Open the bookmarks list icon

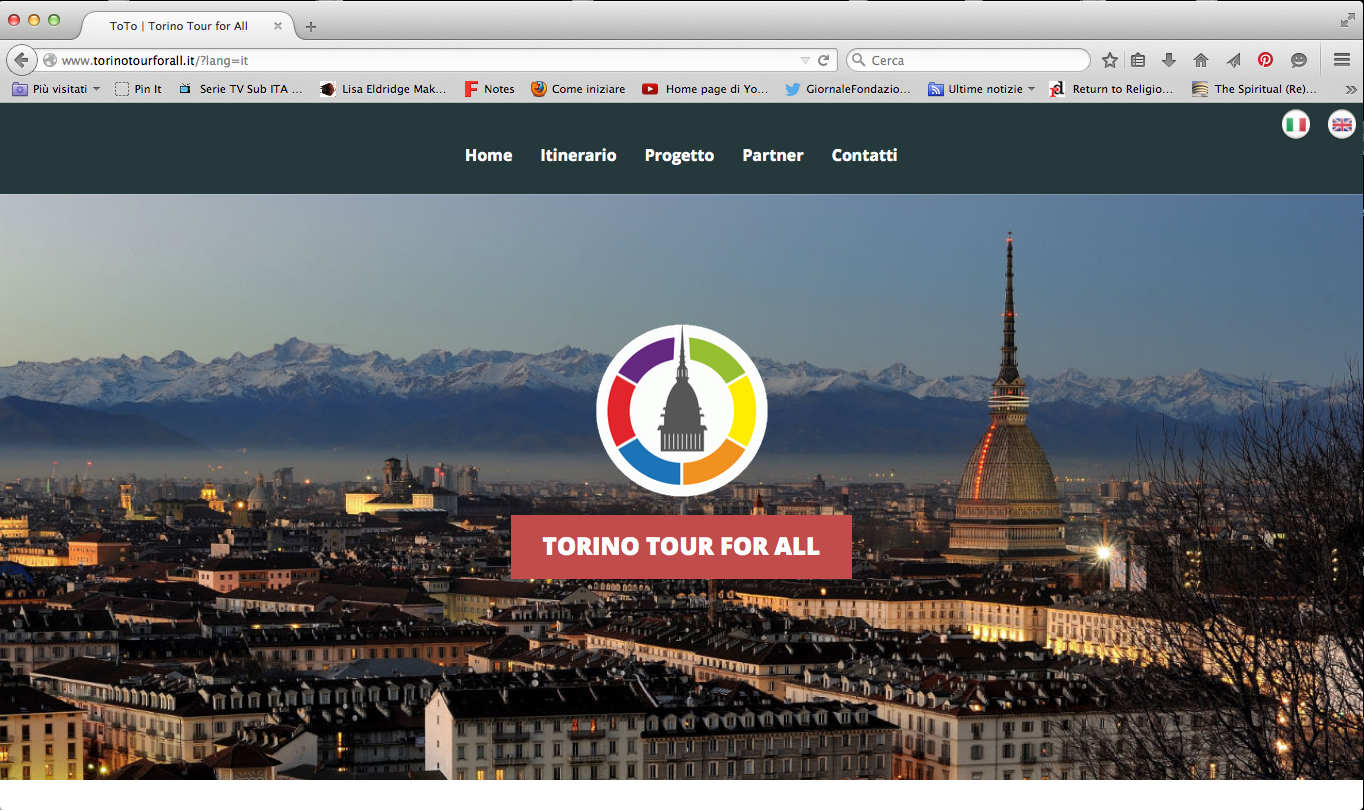click(1138, 60)
